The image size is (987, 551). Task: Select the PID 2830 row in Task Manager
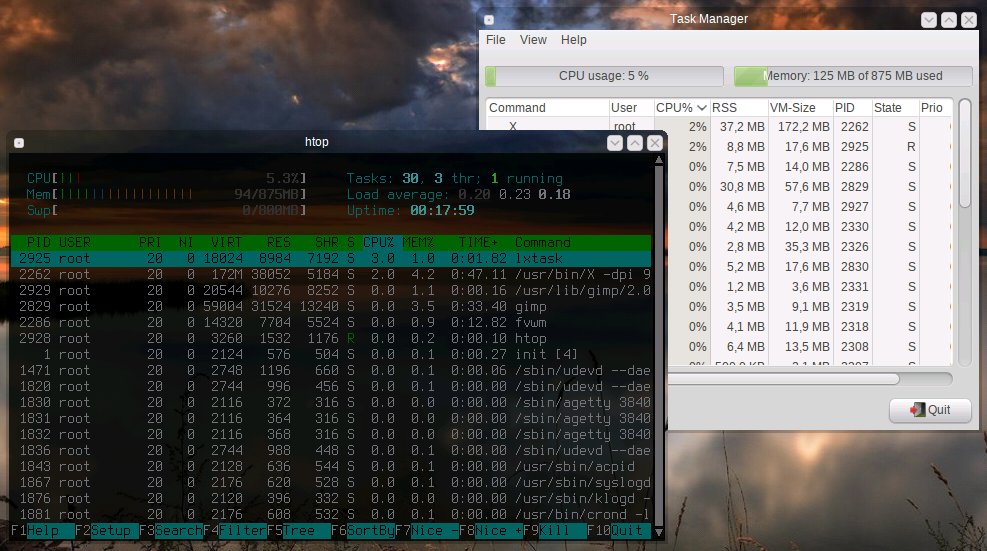tap(809, 267)
